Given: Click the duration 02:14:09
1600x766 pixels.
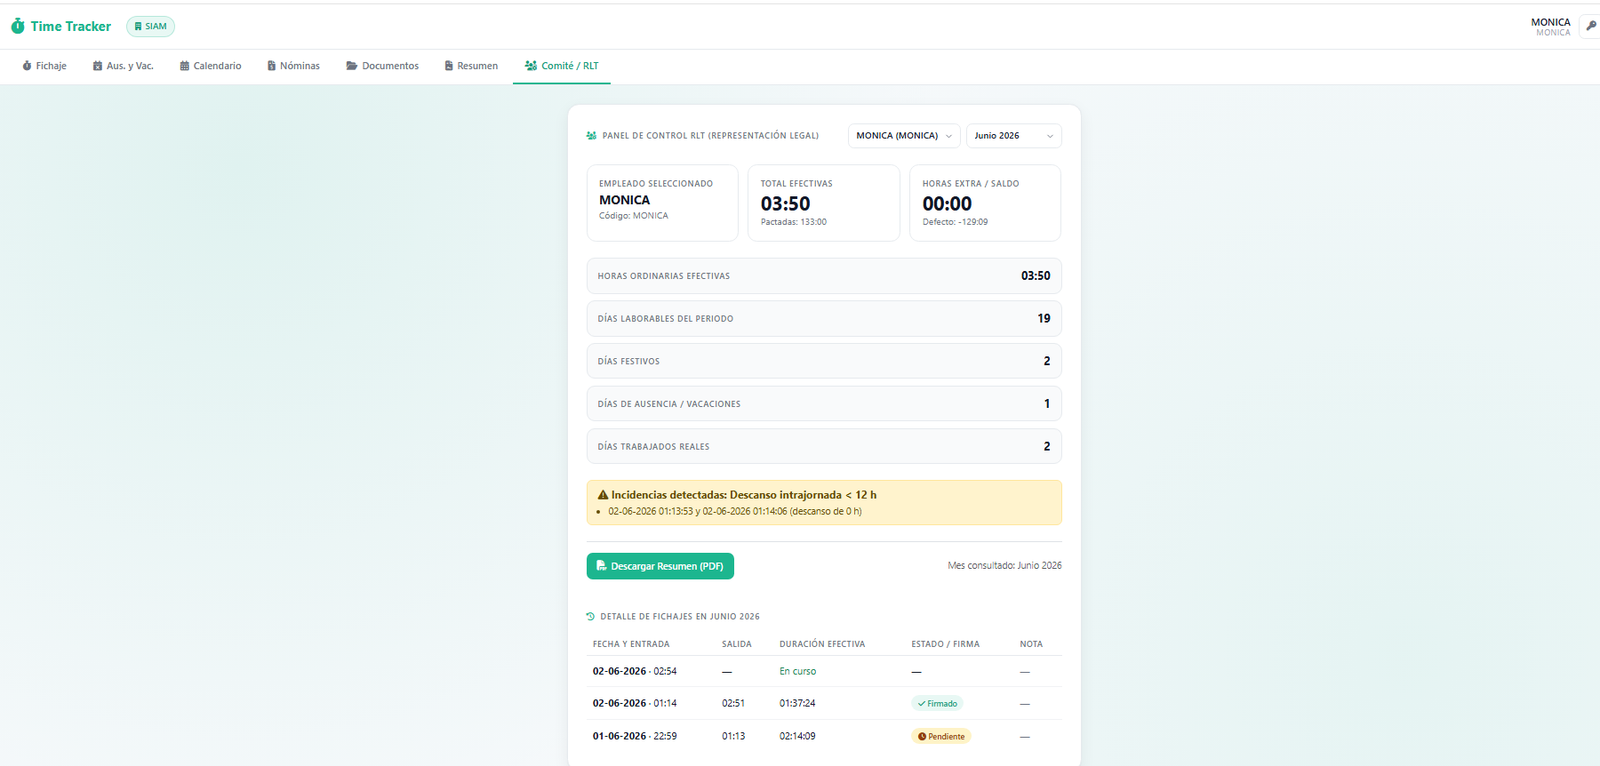Looking at the screenshot, I should point(797,737).
